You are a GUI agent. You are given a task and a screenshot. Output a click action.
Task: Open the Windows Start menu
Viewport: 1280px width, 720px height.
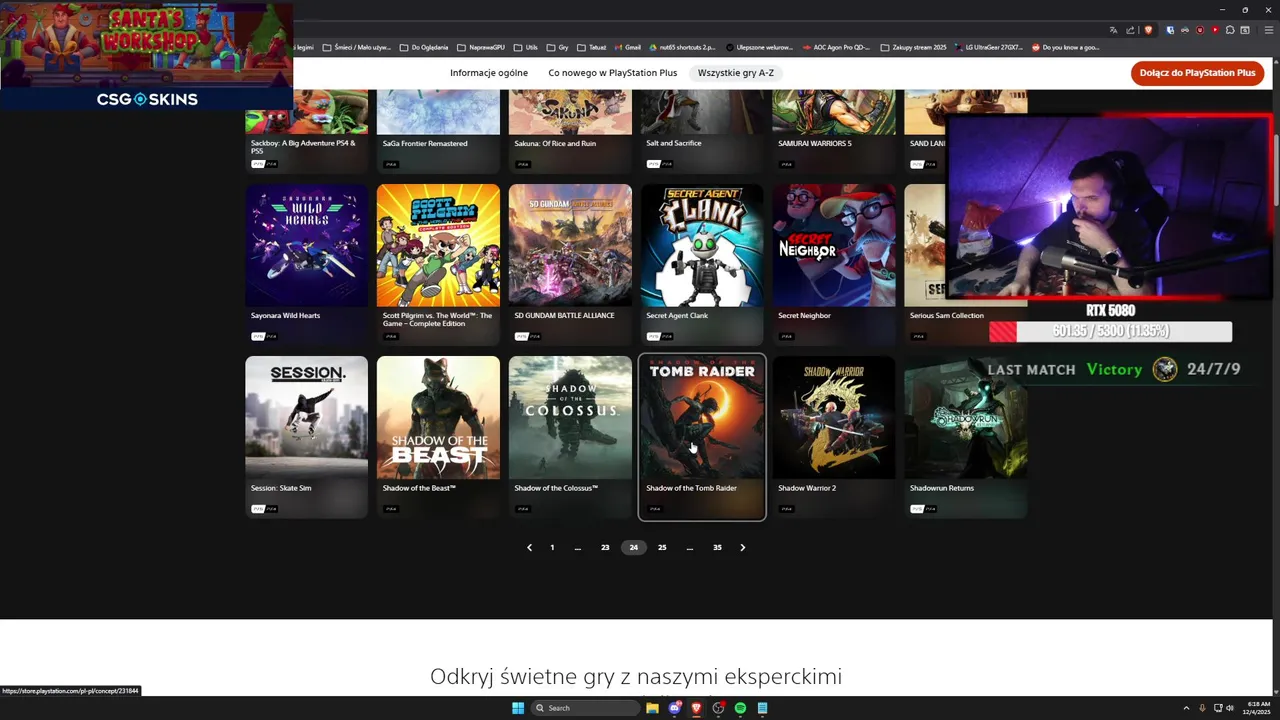point(518,708)
